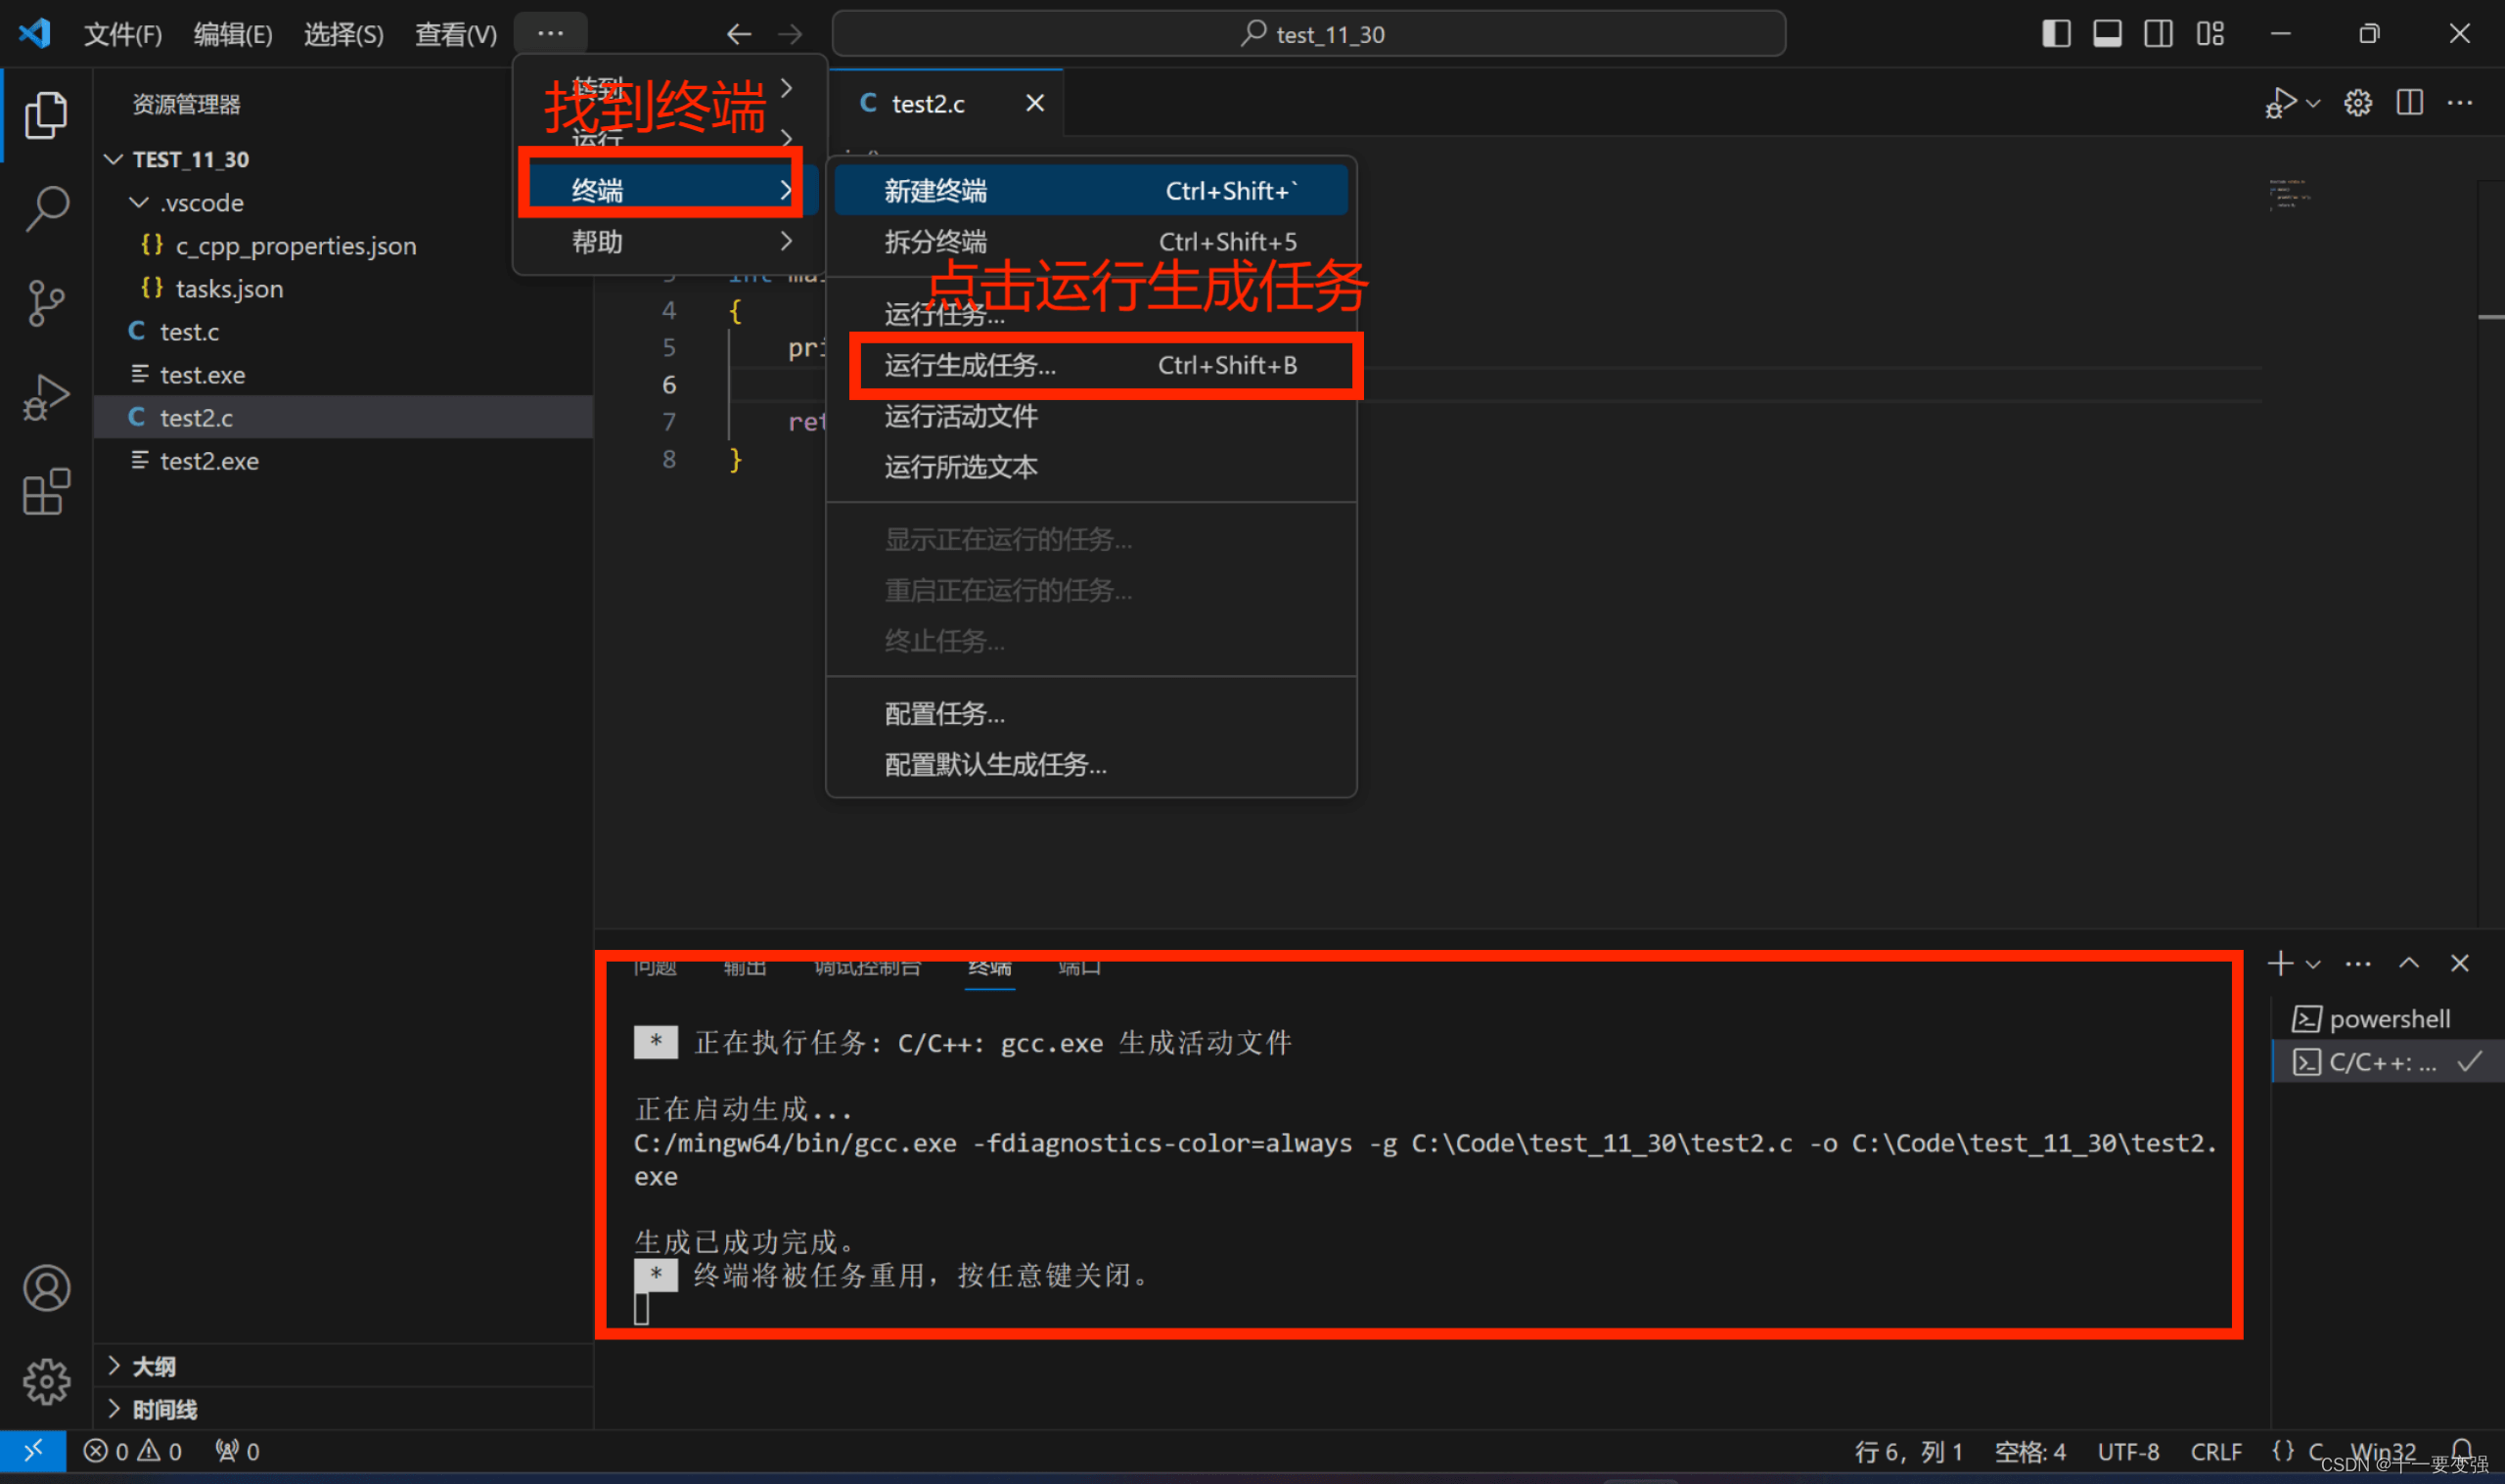
Task: Select the powershell terminal entry
Action: pos(2388,1019)
